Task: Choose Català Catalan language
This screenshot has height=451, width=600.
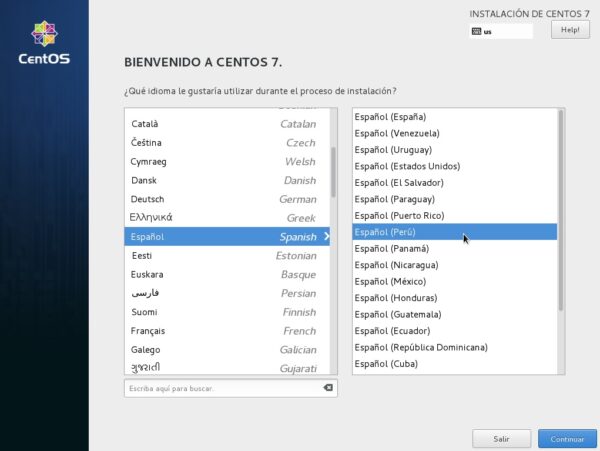Action: pyautogui.click(x=223, y=124)
